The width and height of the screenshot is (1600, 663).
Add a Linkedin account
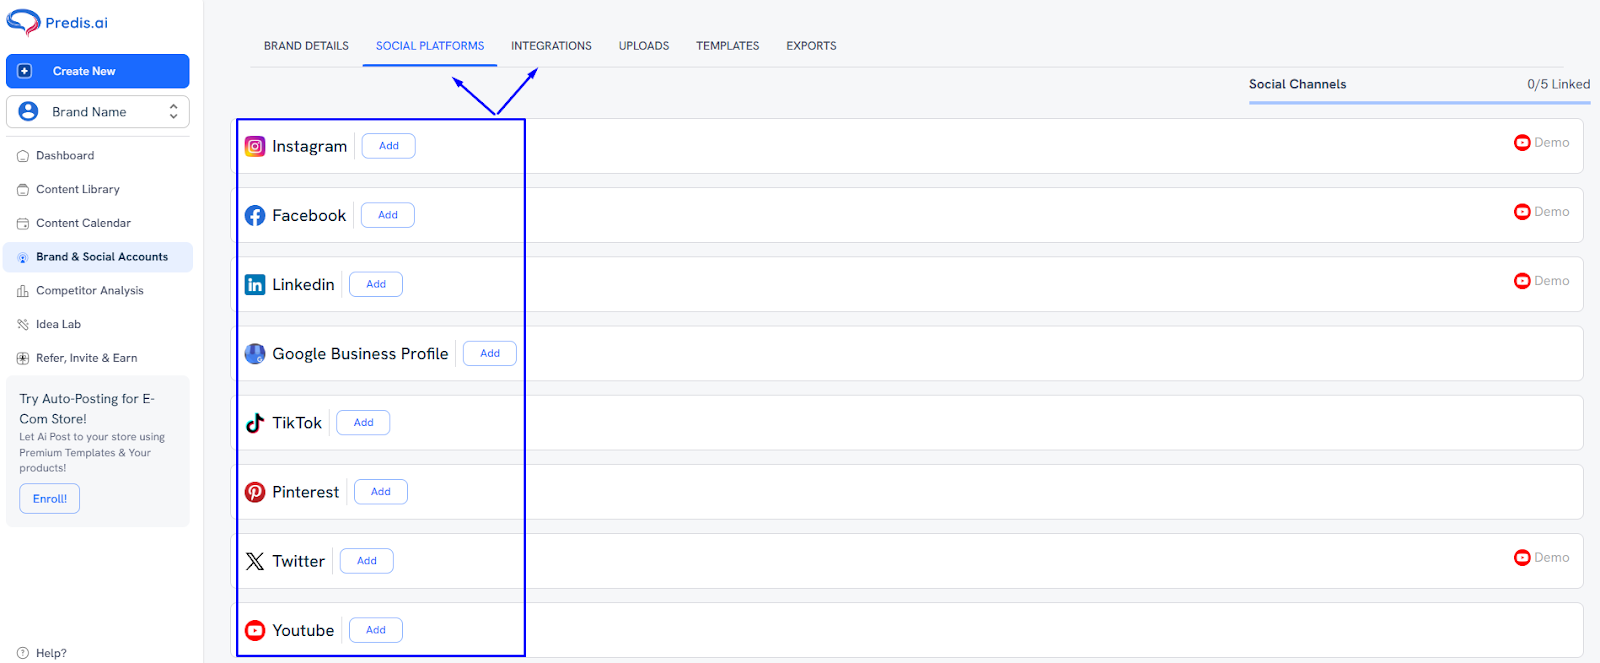pos(376,284)
